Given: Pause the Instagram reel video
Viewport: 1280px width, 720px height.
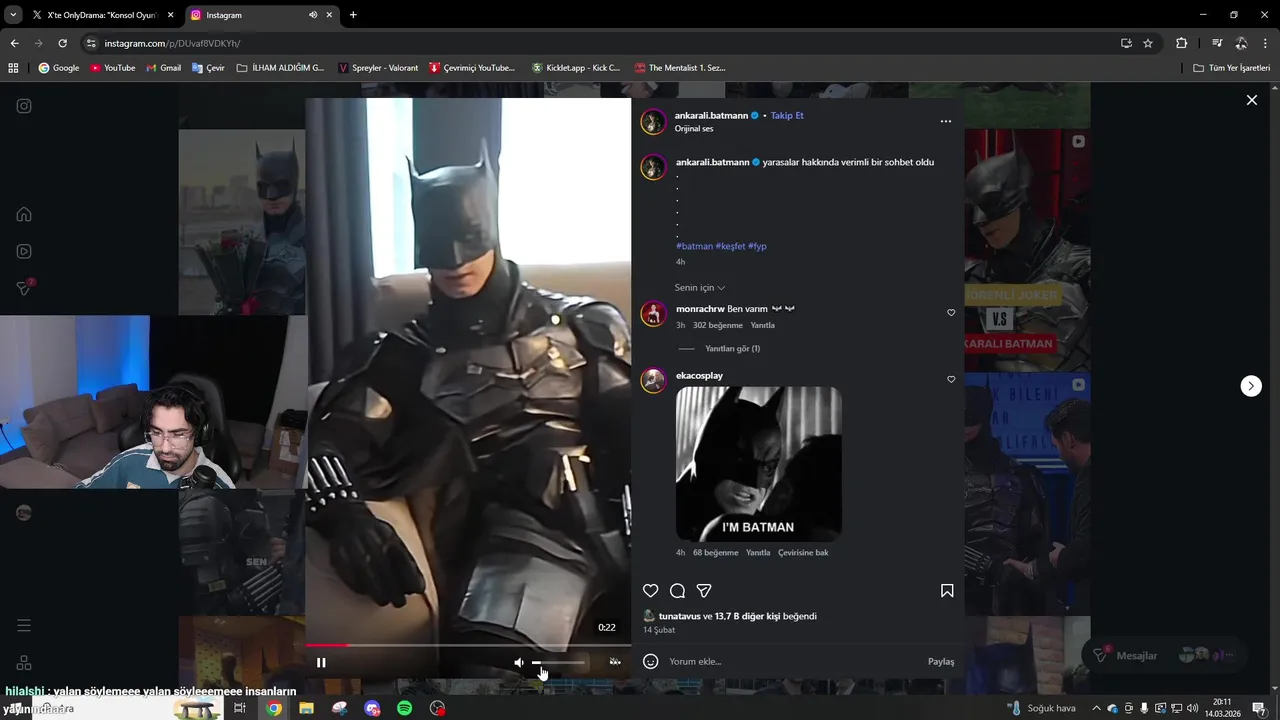Looking at the screenshot, I should click(321, 662).
